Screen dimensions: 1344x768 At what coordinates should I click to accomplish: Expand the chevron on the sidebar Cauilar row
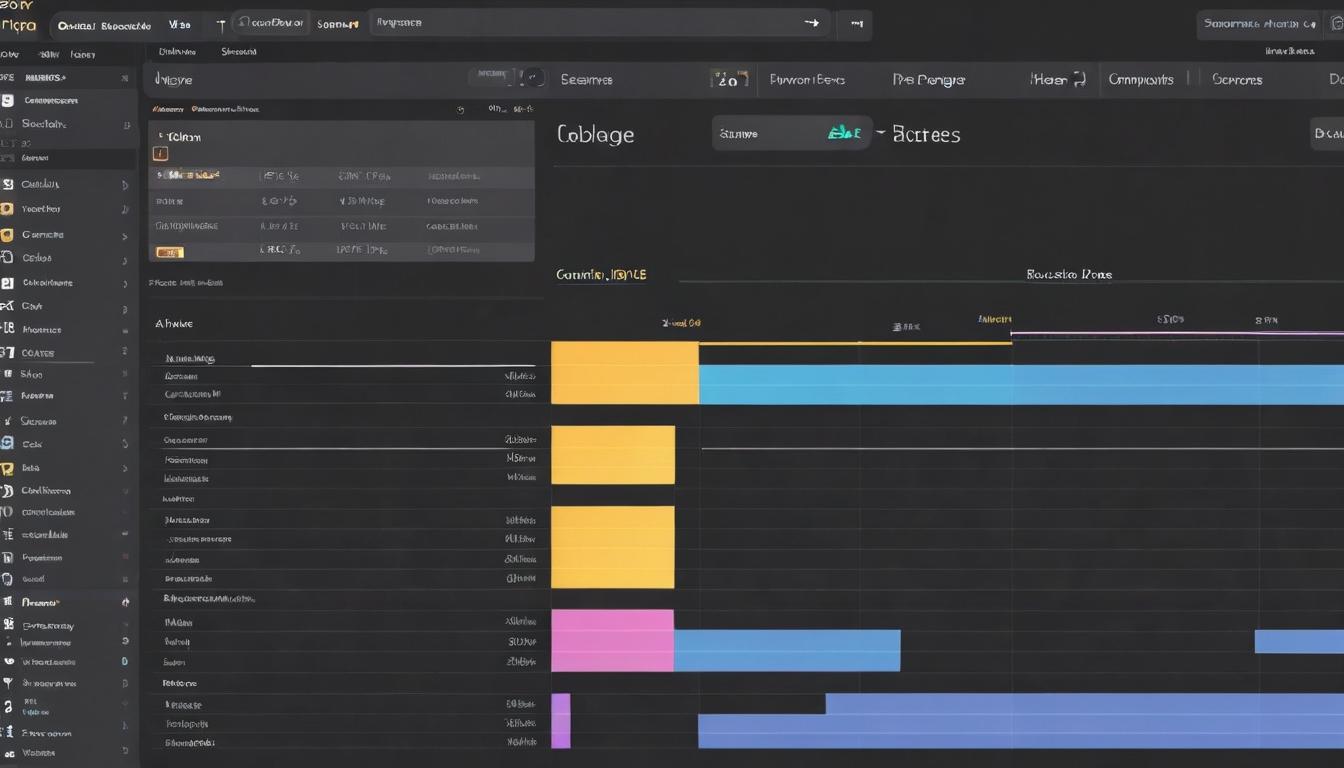(125, 185)
